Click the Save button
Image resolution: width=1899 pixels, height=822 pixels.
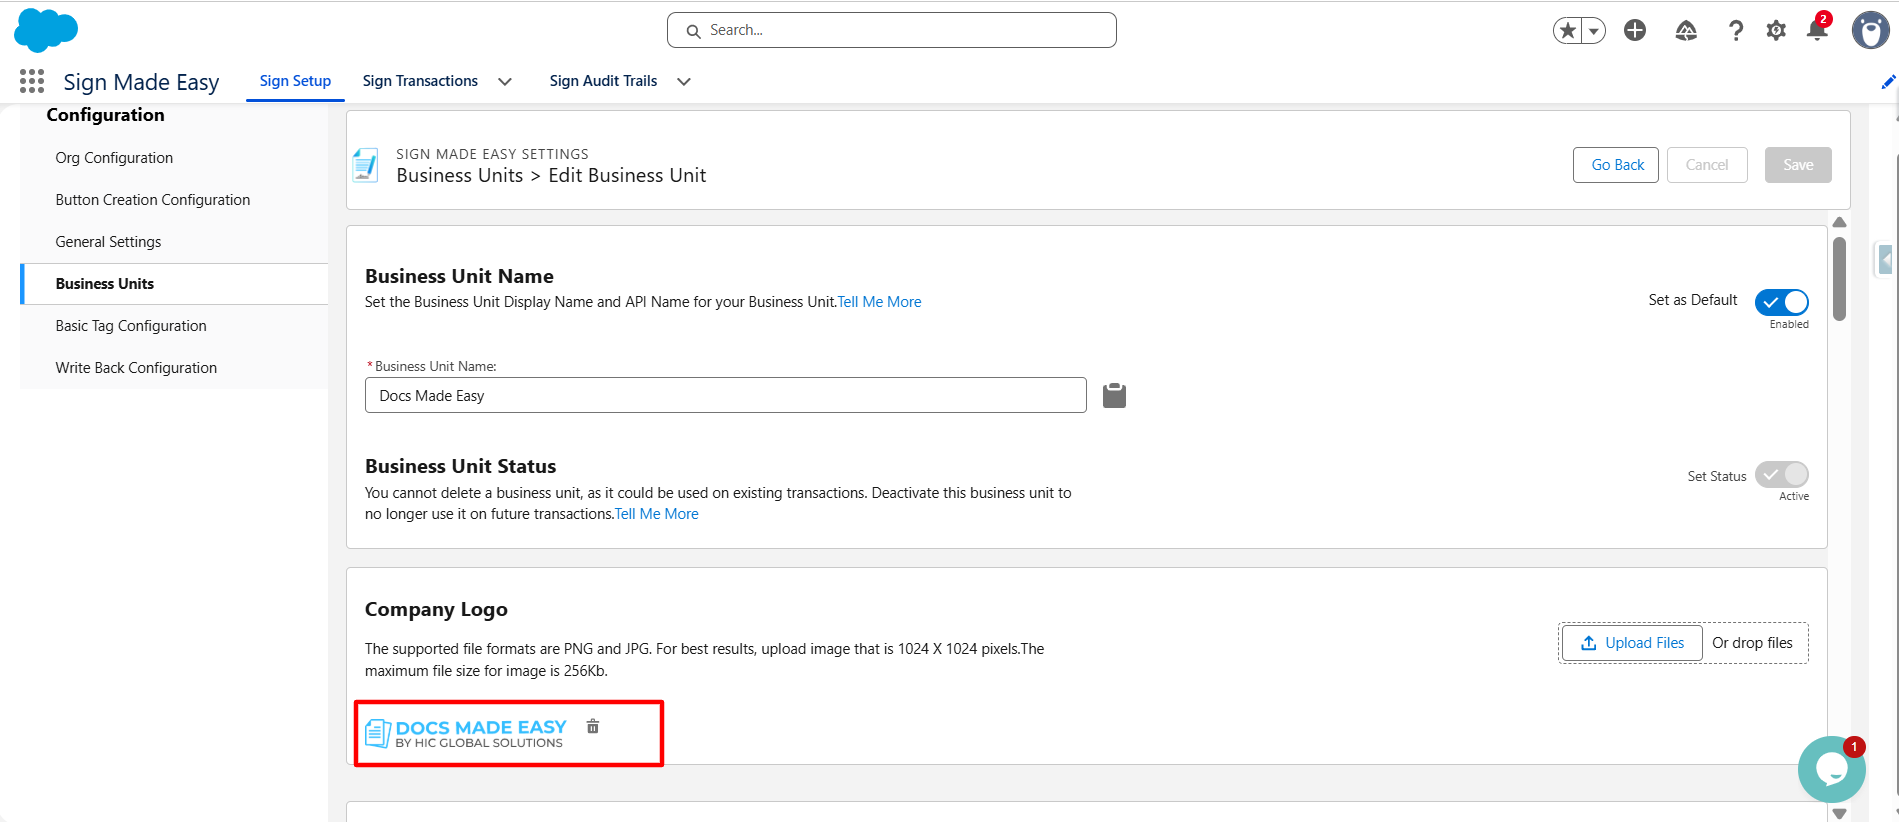click(1798, 165)
